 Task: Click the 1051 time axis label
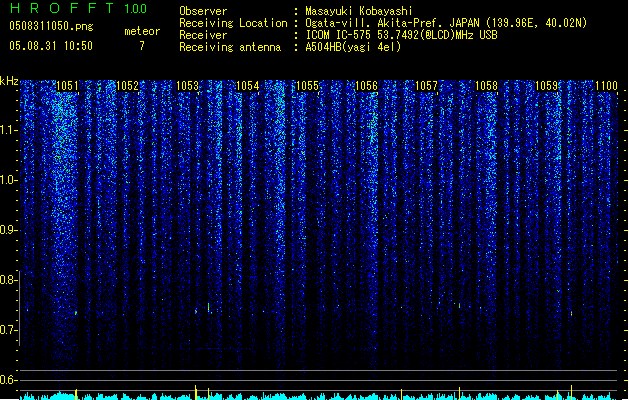[x=67, y=86]
